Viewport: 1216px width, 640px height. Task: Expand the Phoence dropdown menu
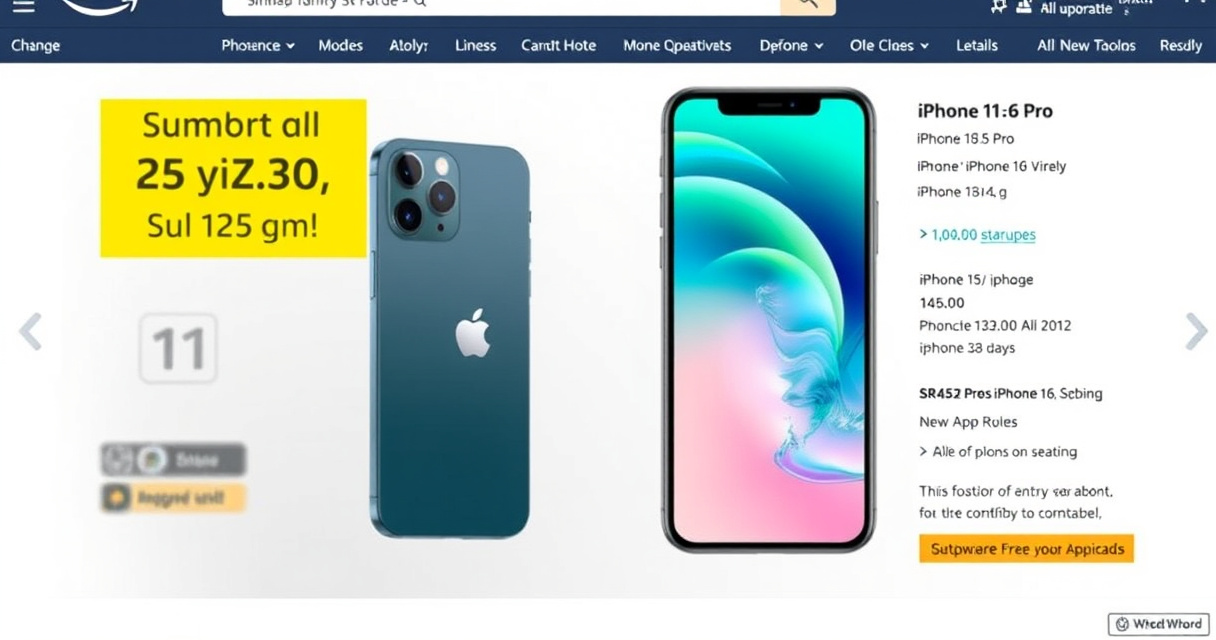tap(258, 45)
